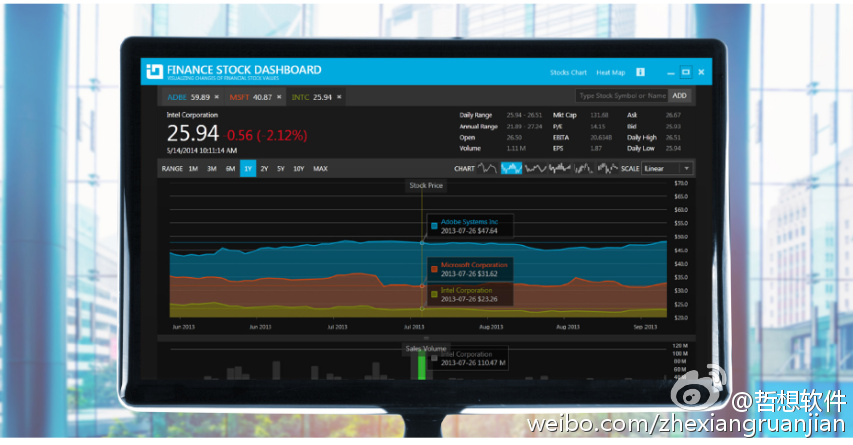Image resolution: width=853 pixels, height=445 pixels.
Task: Click the red -0.56 (-2.12%) change value
Action: pos(267,135)
